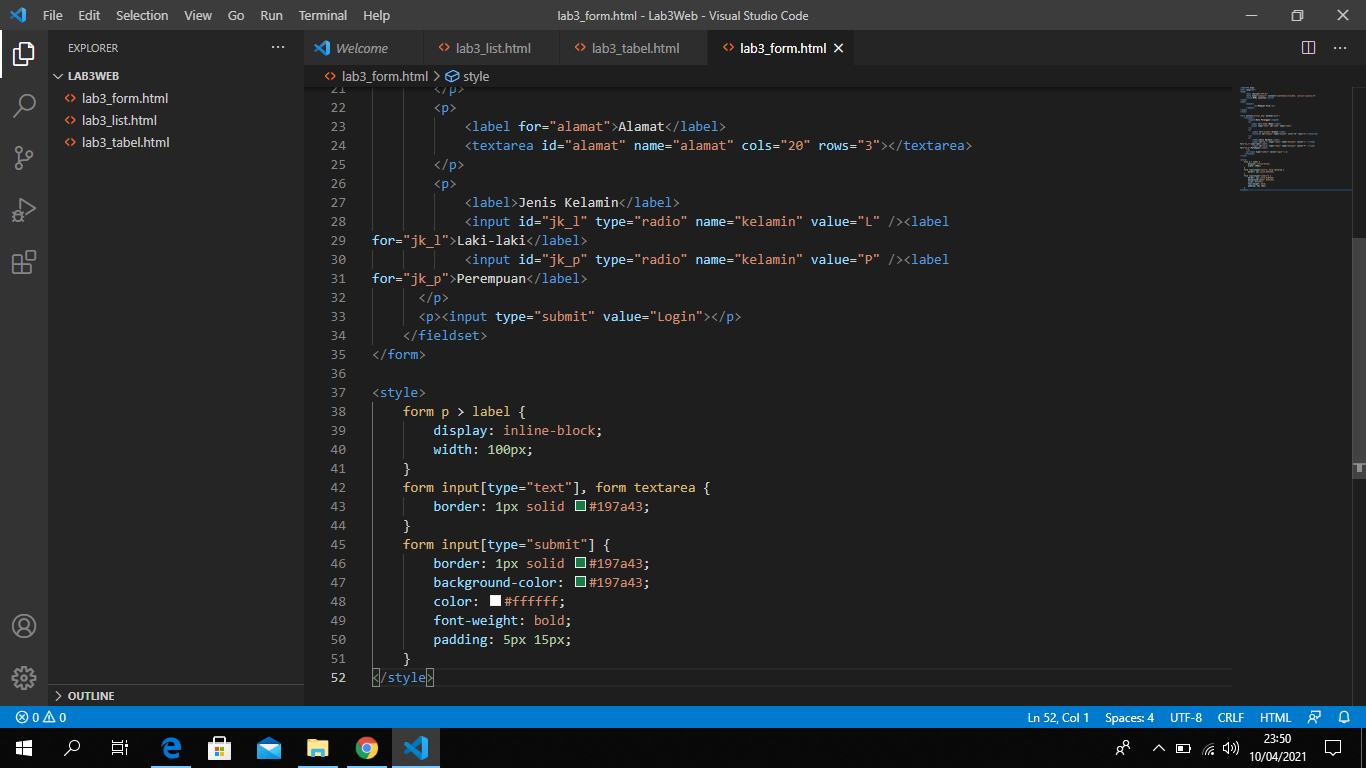Screen dimensions: 1366x768
Task: Open Run and Debug view
Action: pyautogui.click(x=24, y=210)
